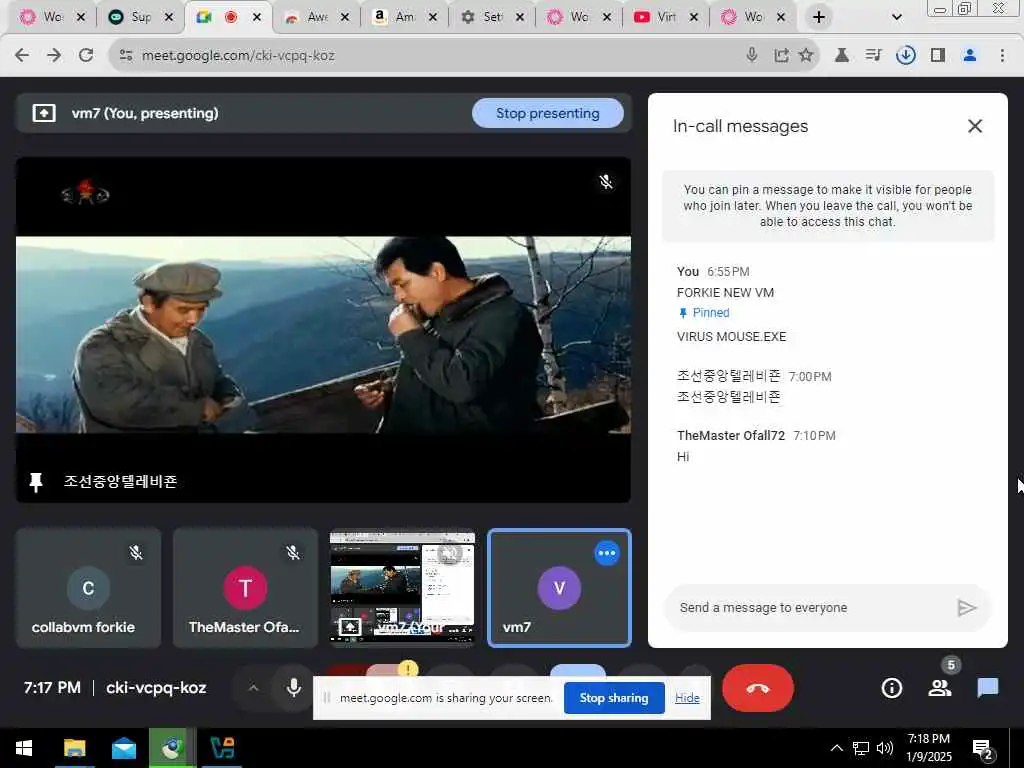Switch to the Settings tab

(483, 18)
